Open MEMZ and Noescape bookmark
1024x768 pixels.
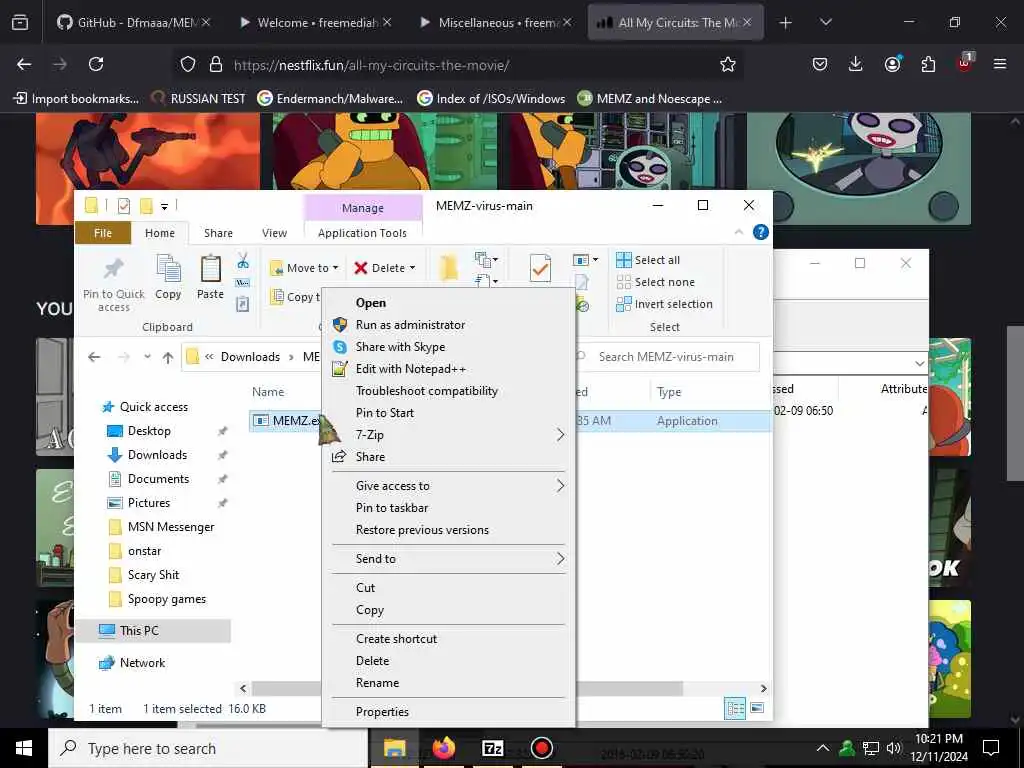tap(650, 99)
